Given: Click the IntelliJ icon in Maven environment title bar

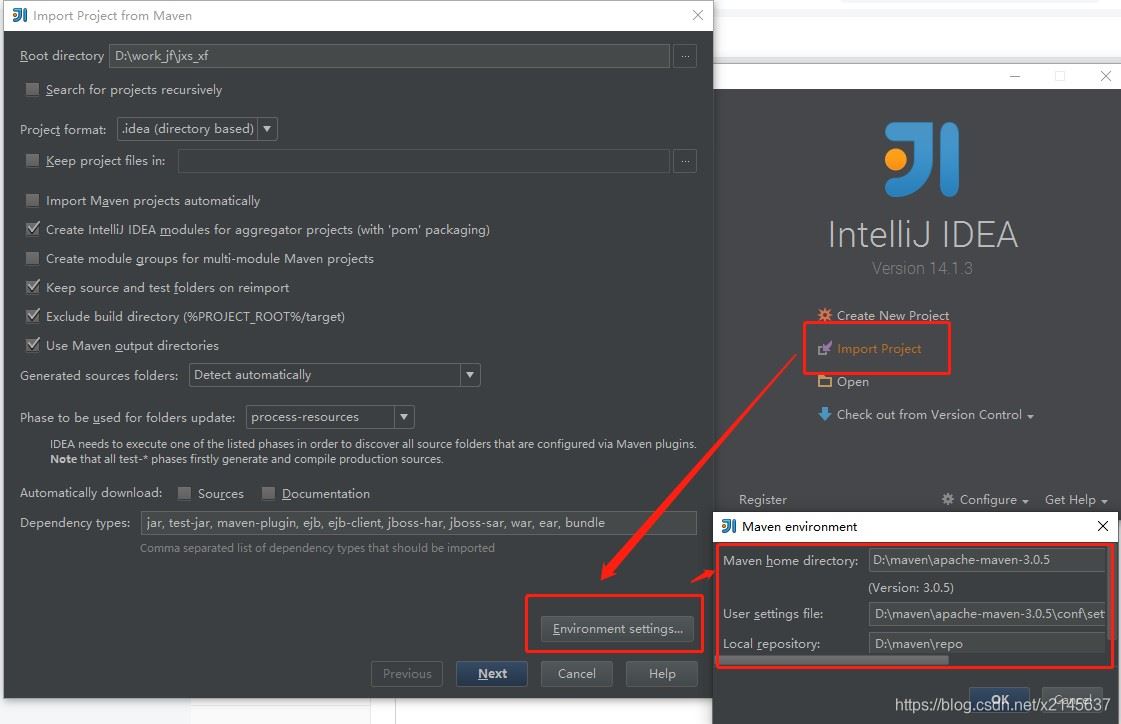Looking at the screenshot, I should [x=729, y=526].
